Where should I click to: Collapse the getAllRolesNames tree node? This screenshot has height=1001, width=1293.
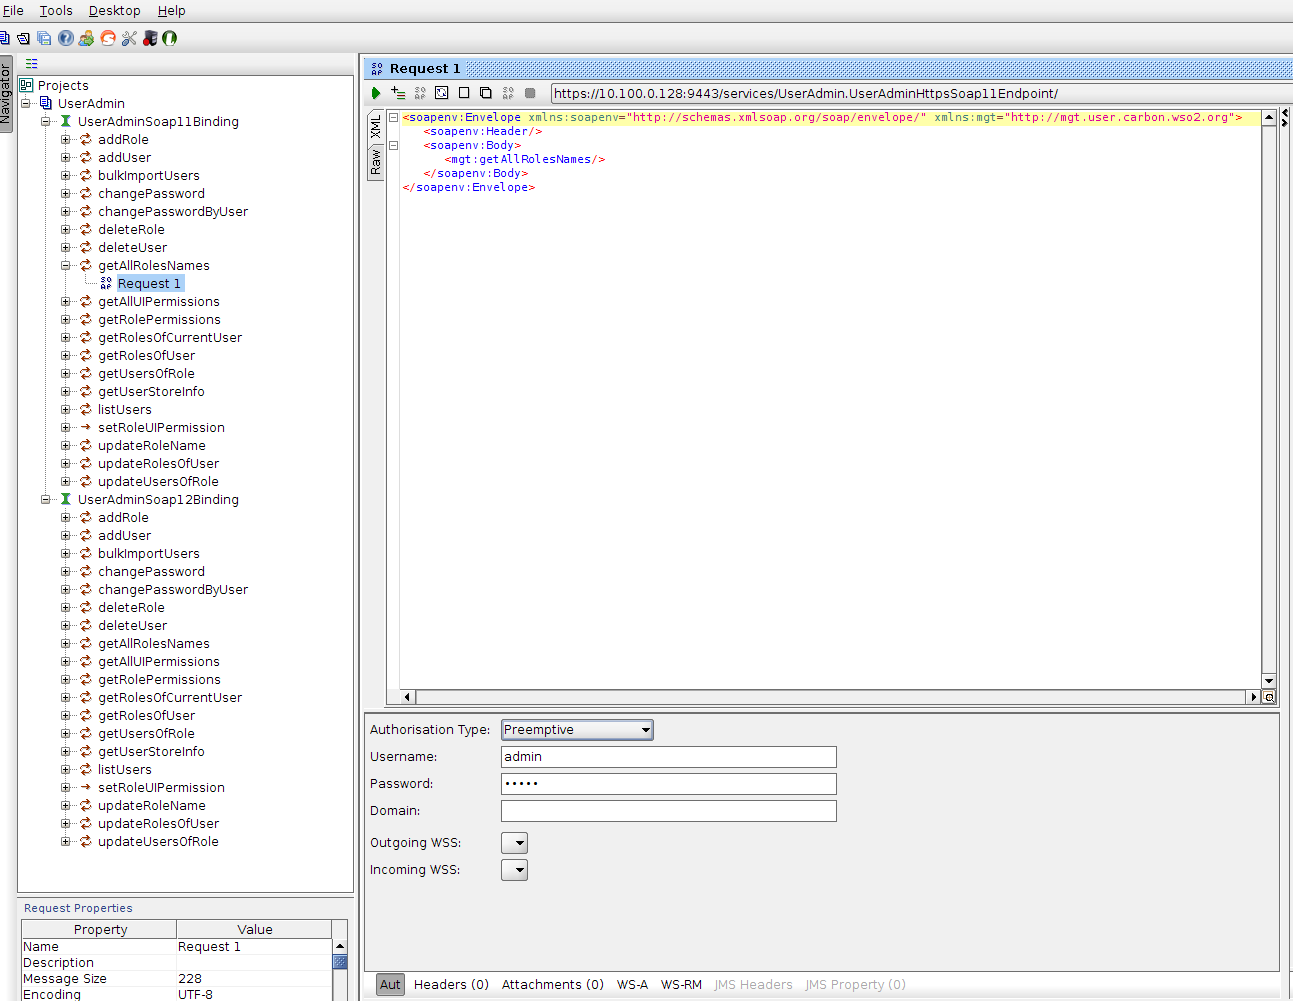(65, 265)
